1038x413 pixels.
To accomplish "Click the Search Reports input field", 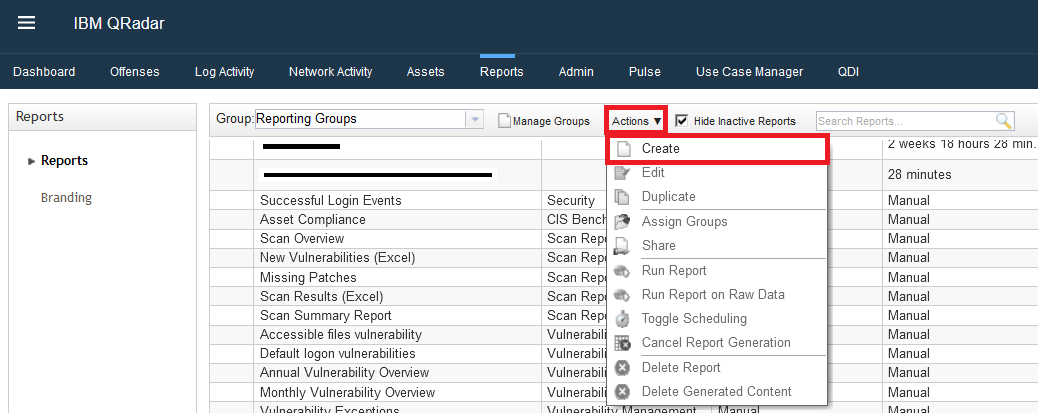I will point(906,121).
